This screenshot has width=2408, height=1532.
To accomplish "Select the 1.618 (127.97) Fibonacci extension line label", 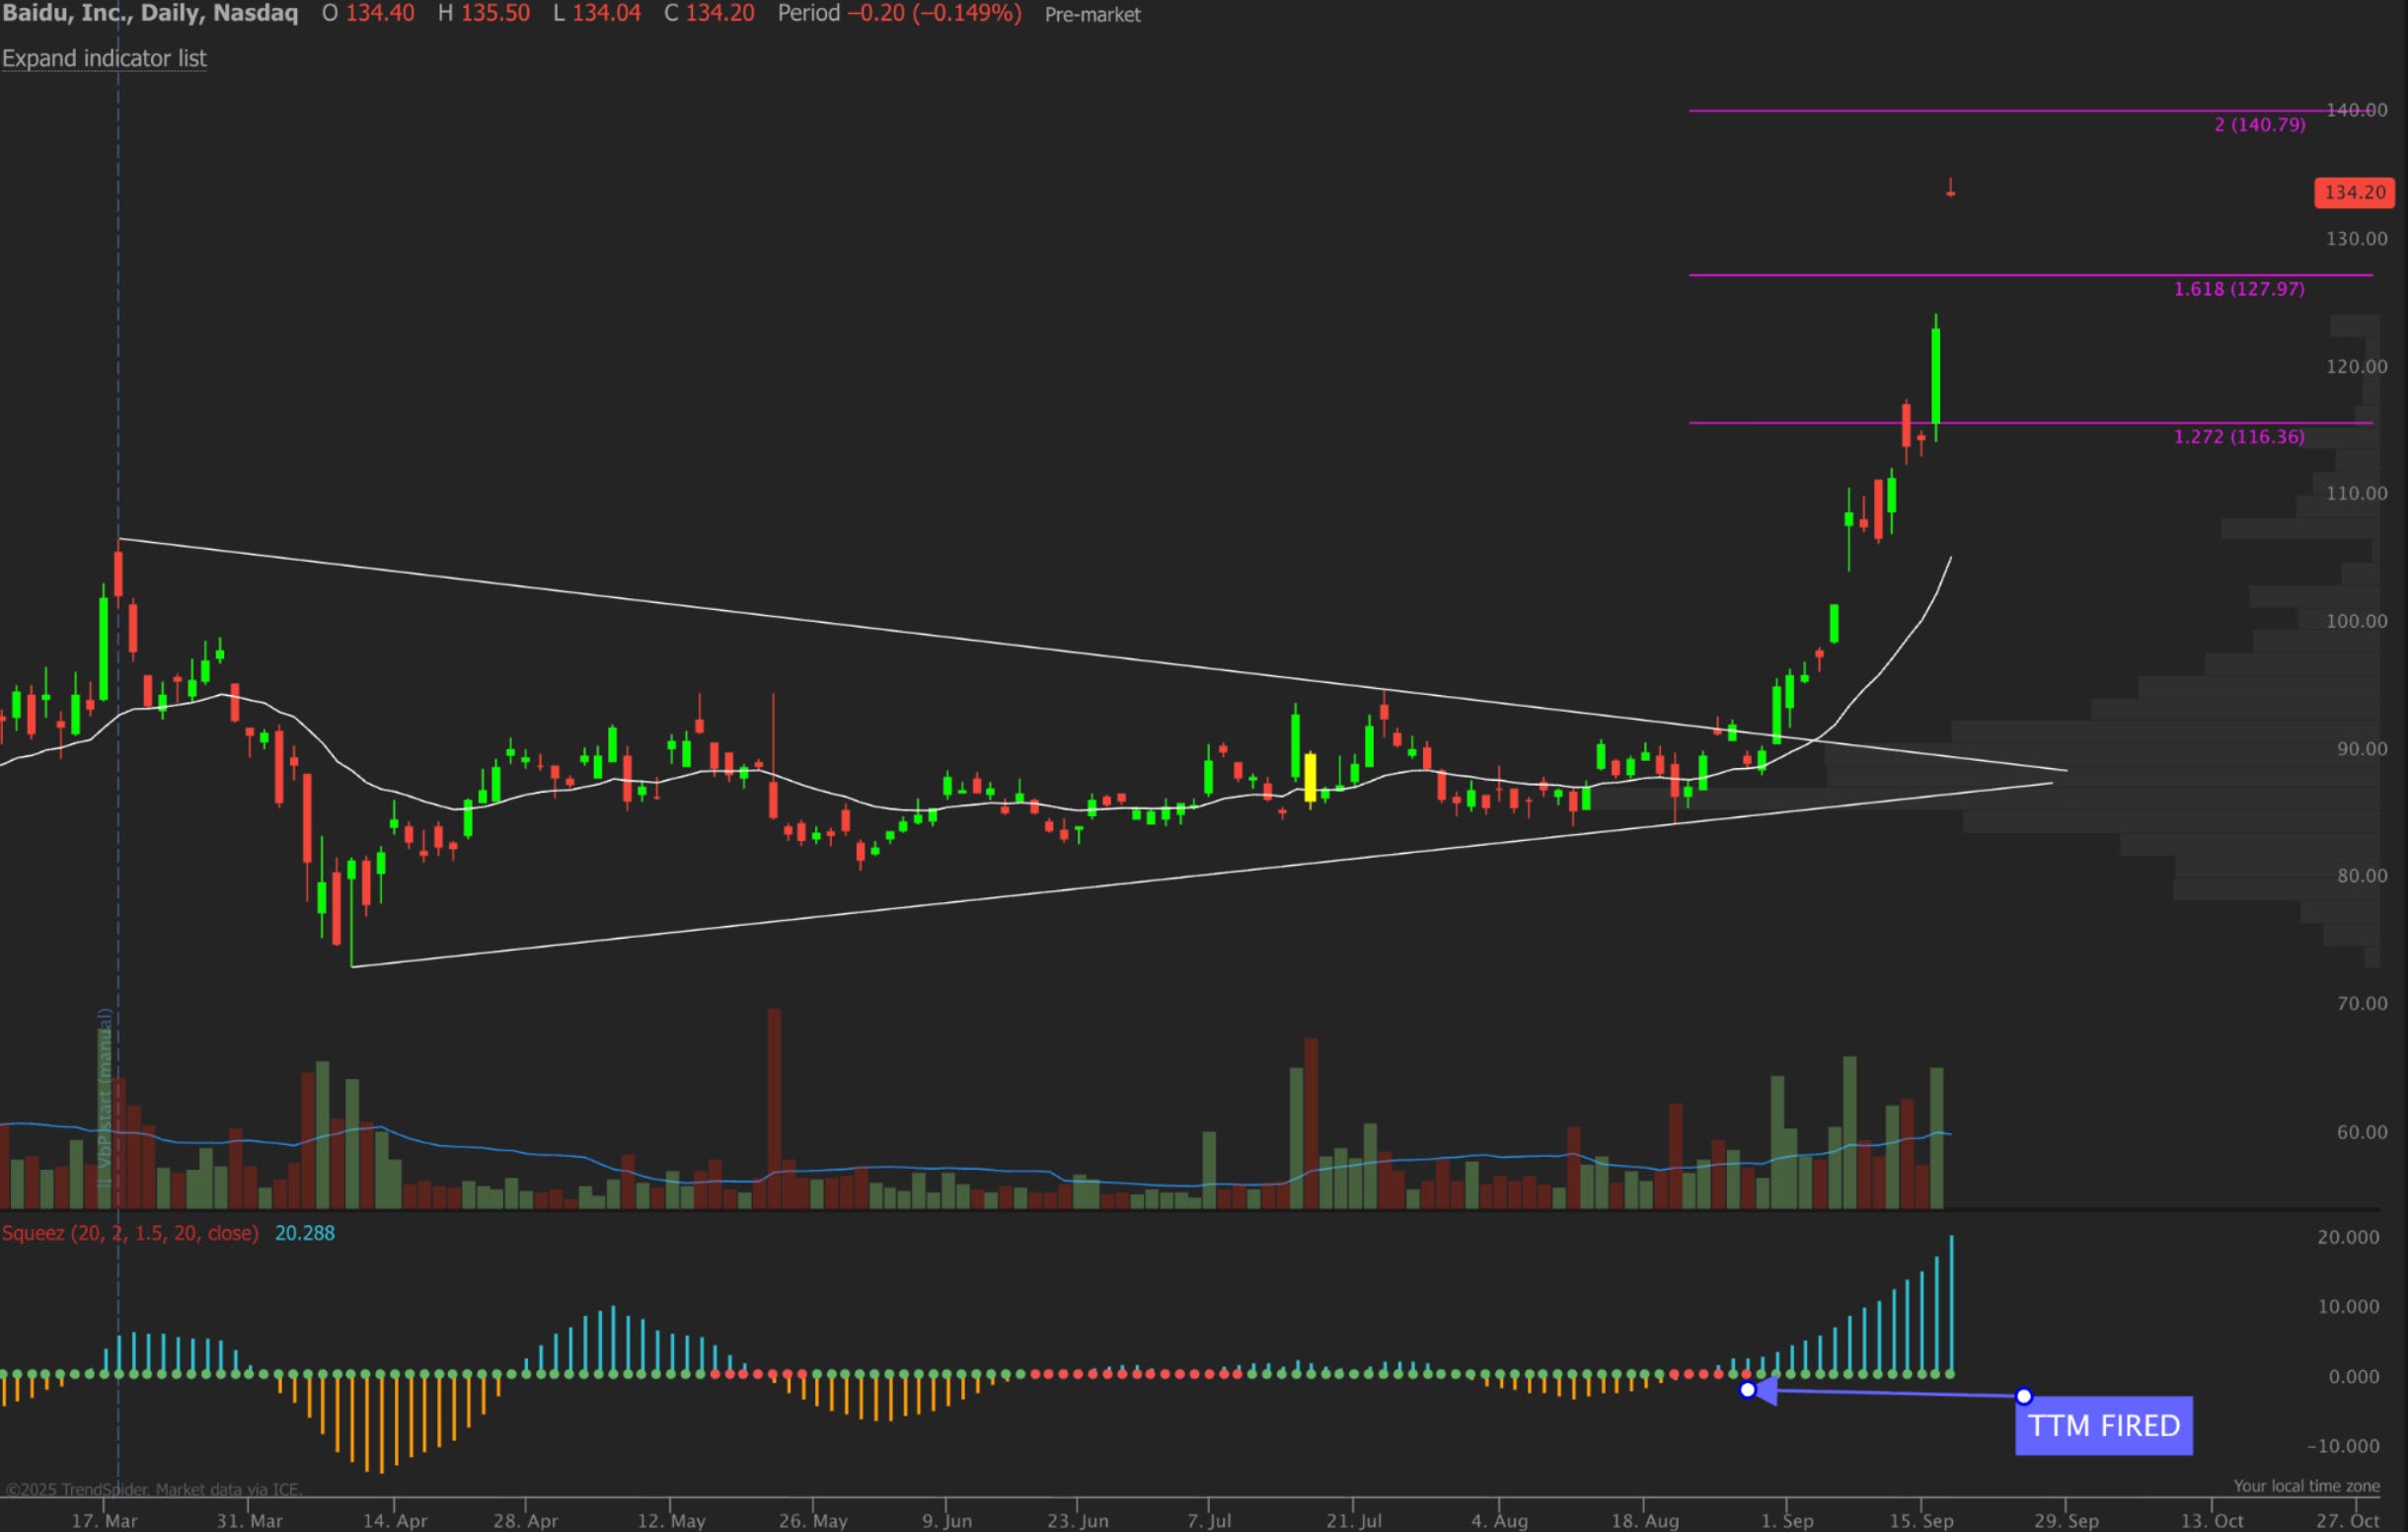I will pos(2238,289).
